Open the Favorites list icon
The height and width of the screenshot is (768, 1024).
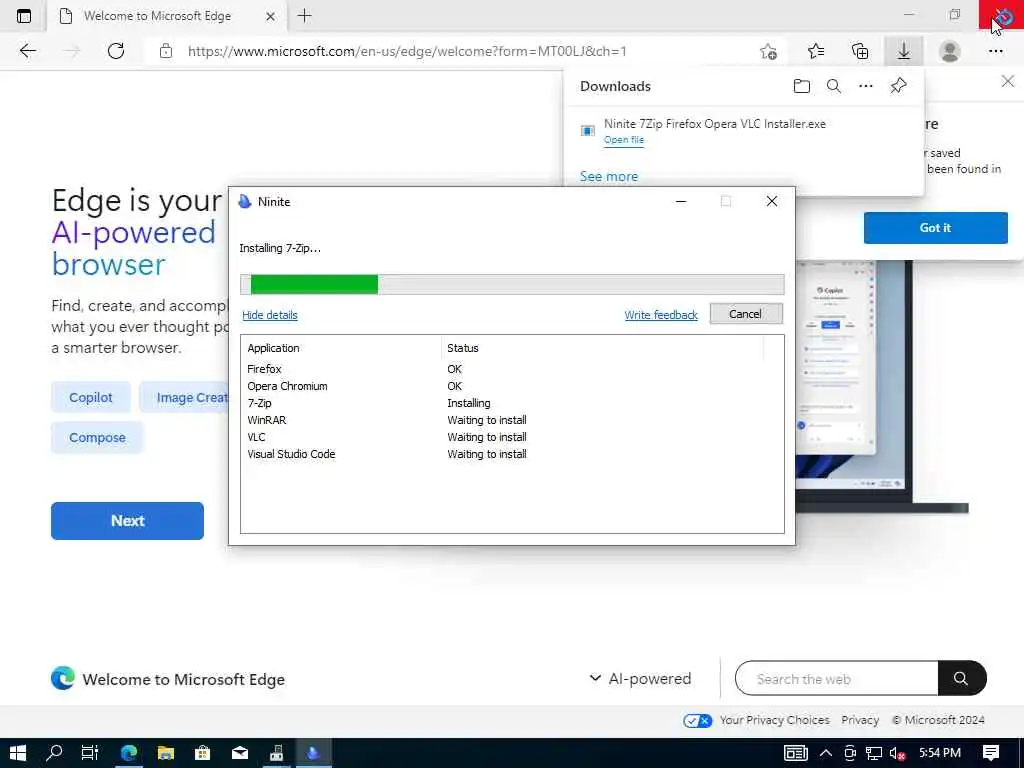point(816,51)
